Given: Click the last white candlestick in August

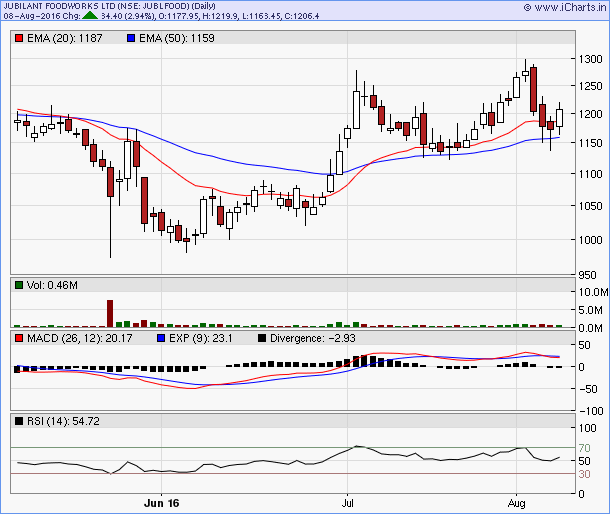Looking at the screenshot, I should 559,118.
